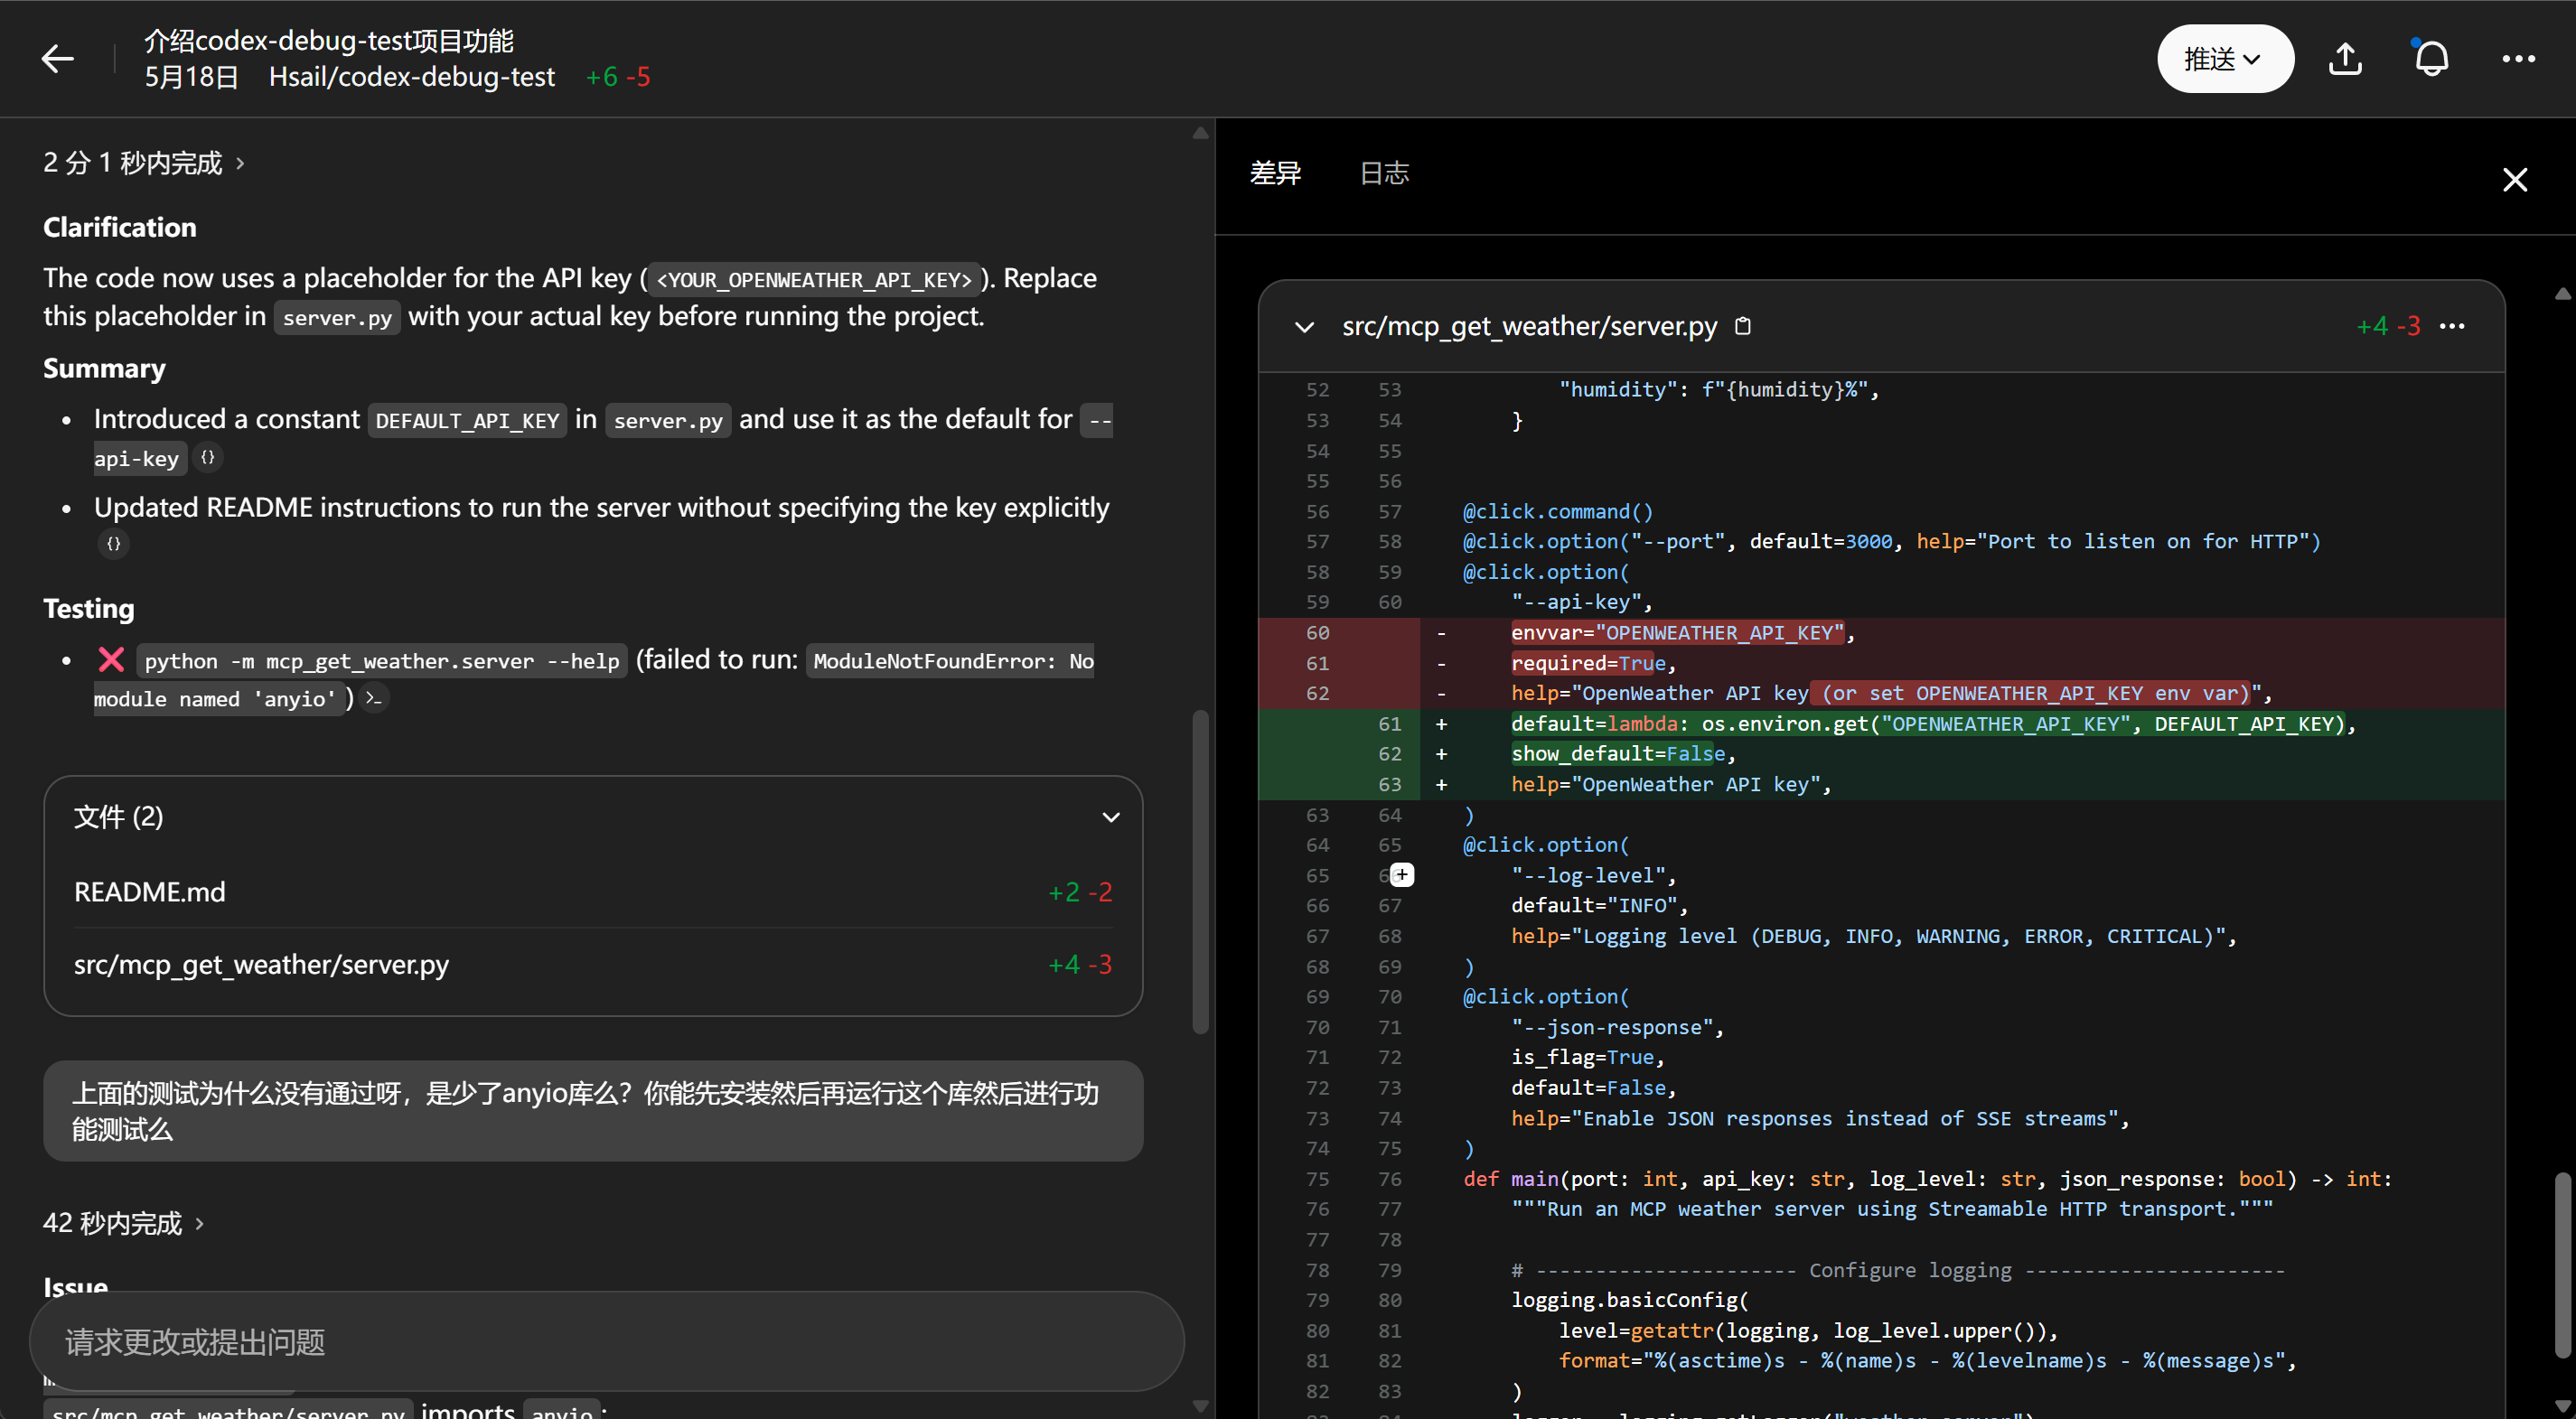Open the terminal output icon after anyio error
This screenshot has height=1419, width=2576.
(x=374, y=698)
